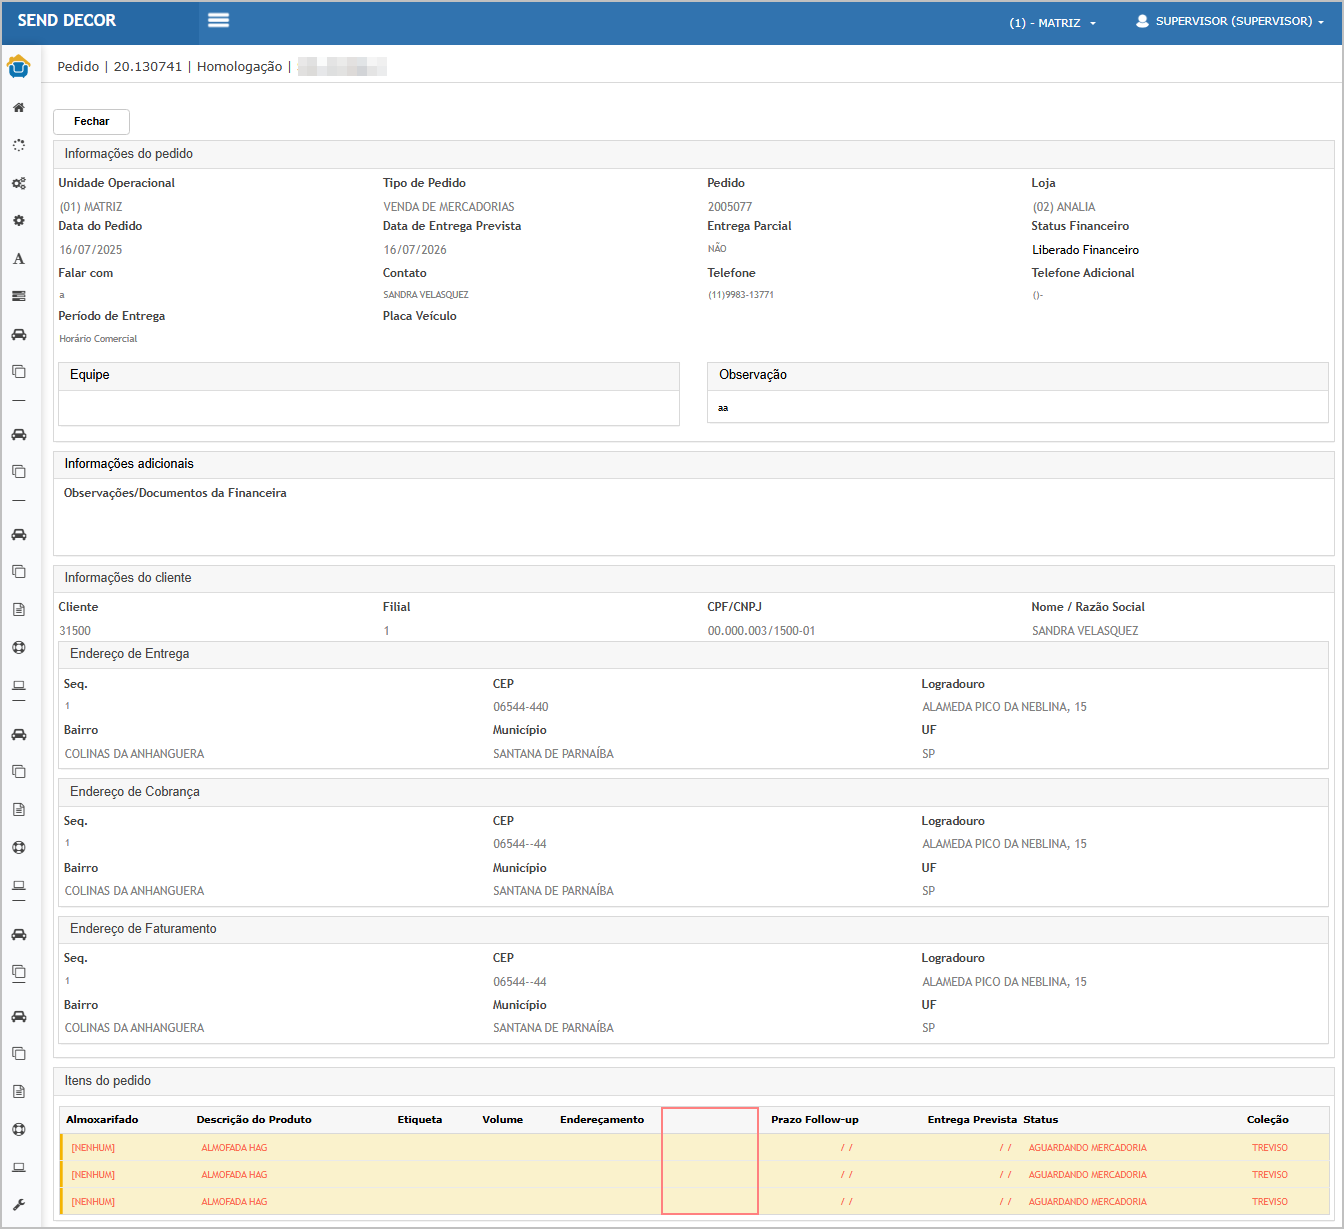Click the dotted spinner icon in sidebar

click(18, 145)
